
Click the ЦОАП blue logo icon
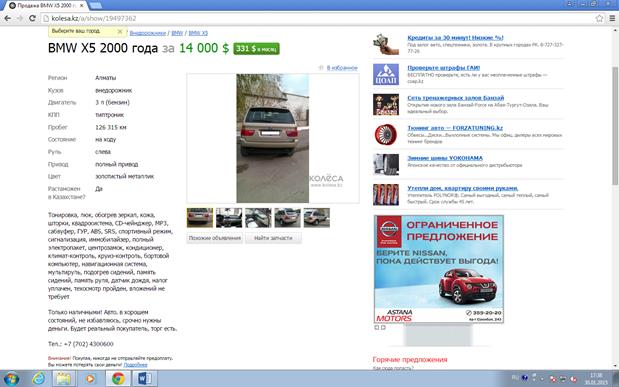coord(386,74)
